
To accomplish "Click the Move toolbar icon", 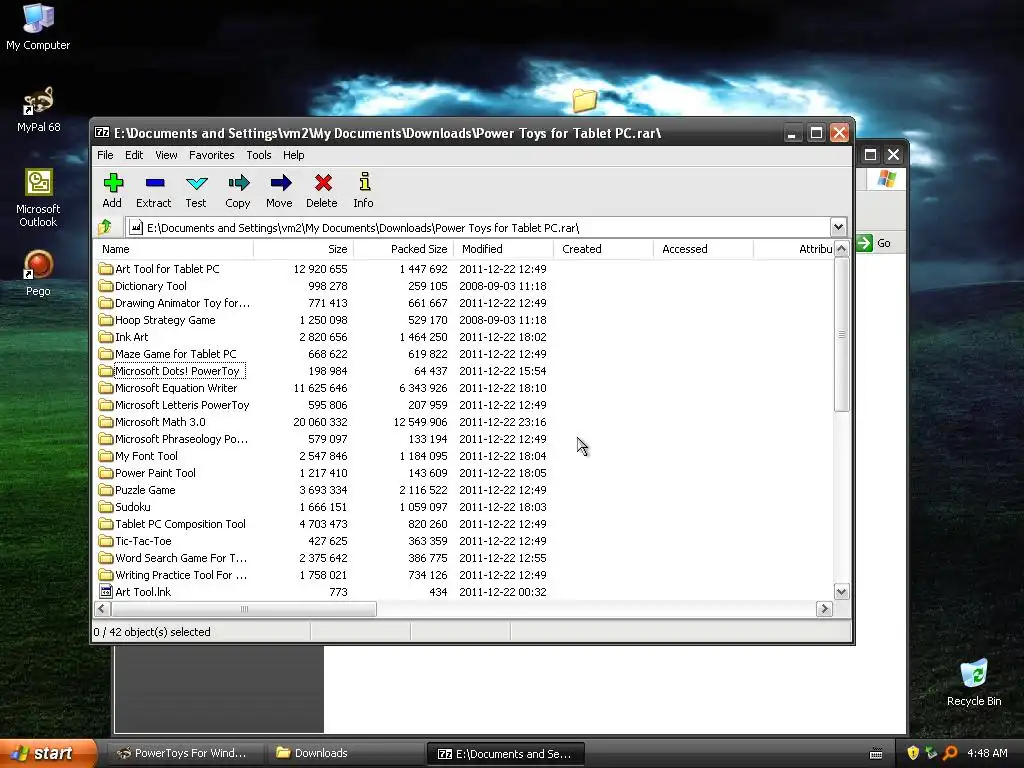I will pos(280,183).
